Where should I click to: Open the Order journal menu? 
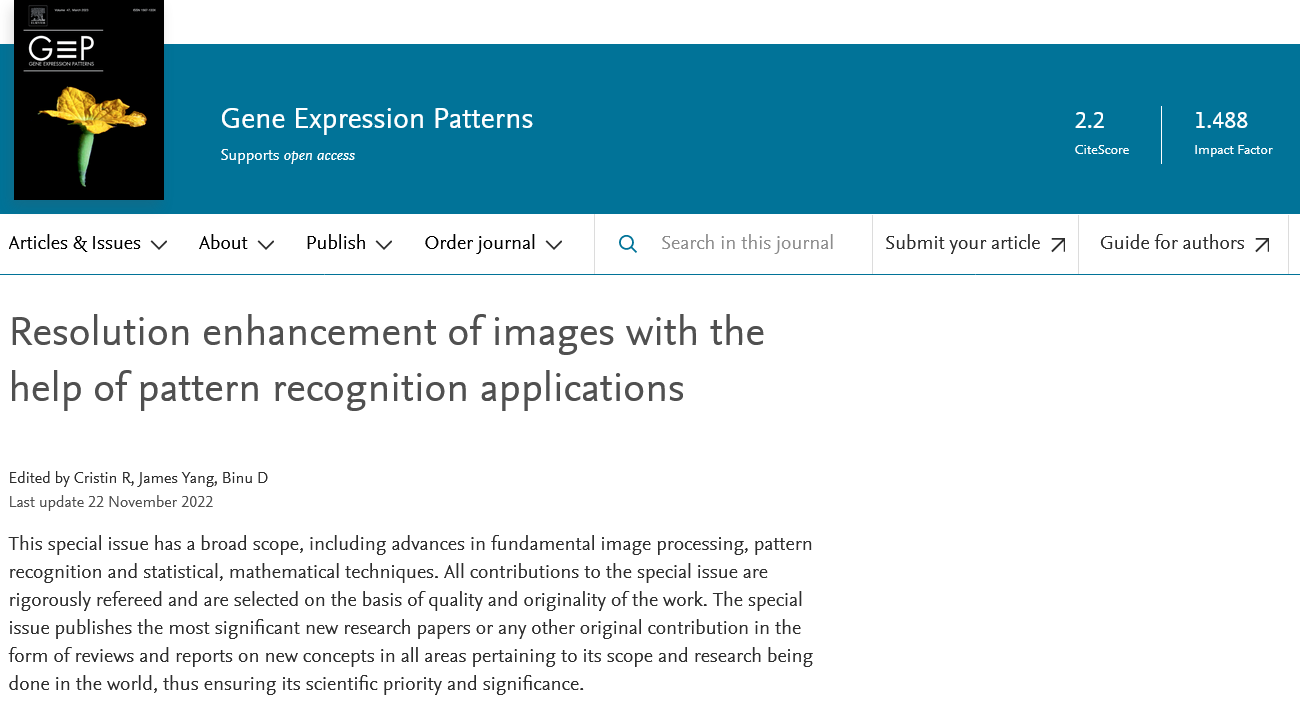(480, 244)
